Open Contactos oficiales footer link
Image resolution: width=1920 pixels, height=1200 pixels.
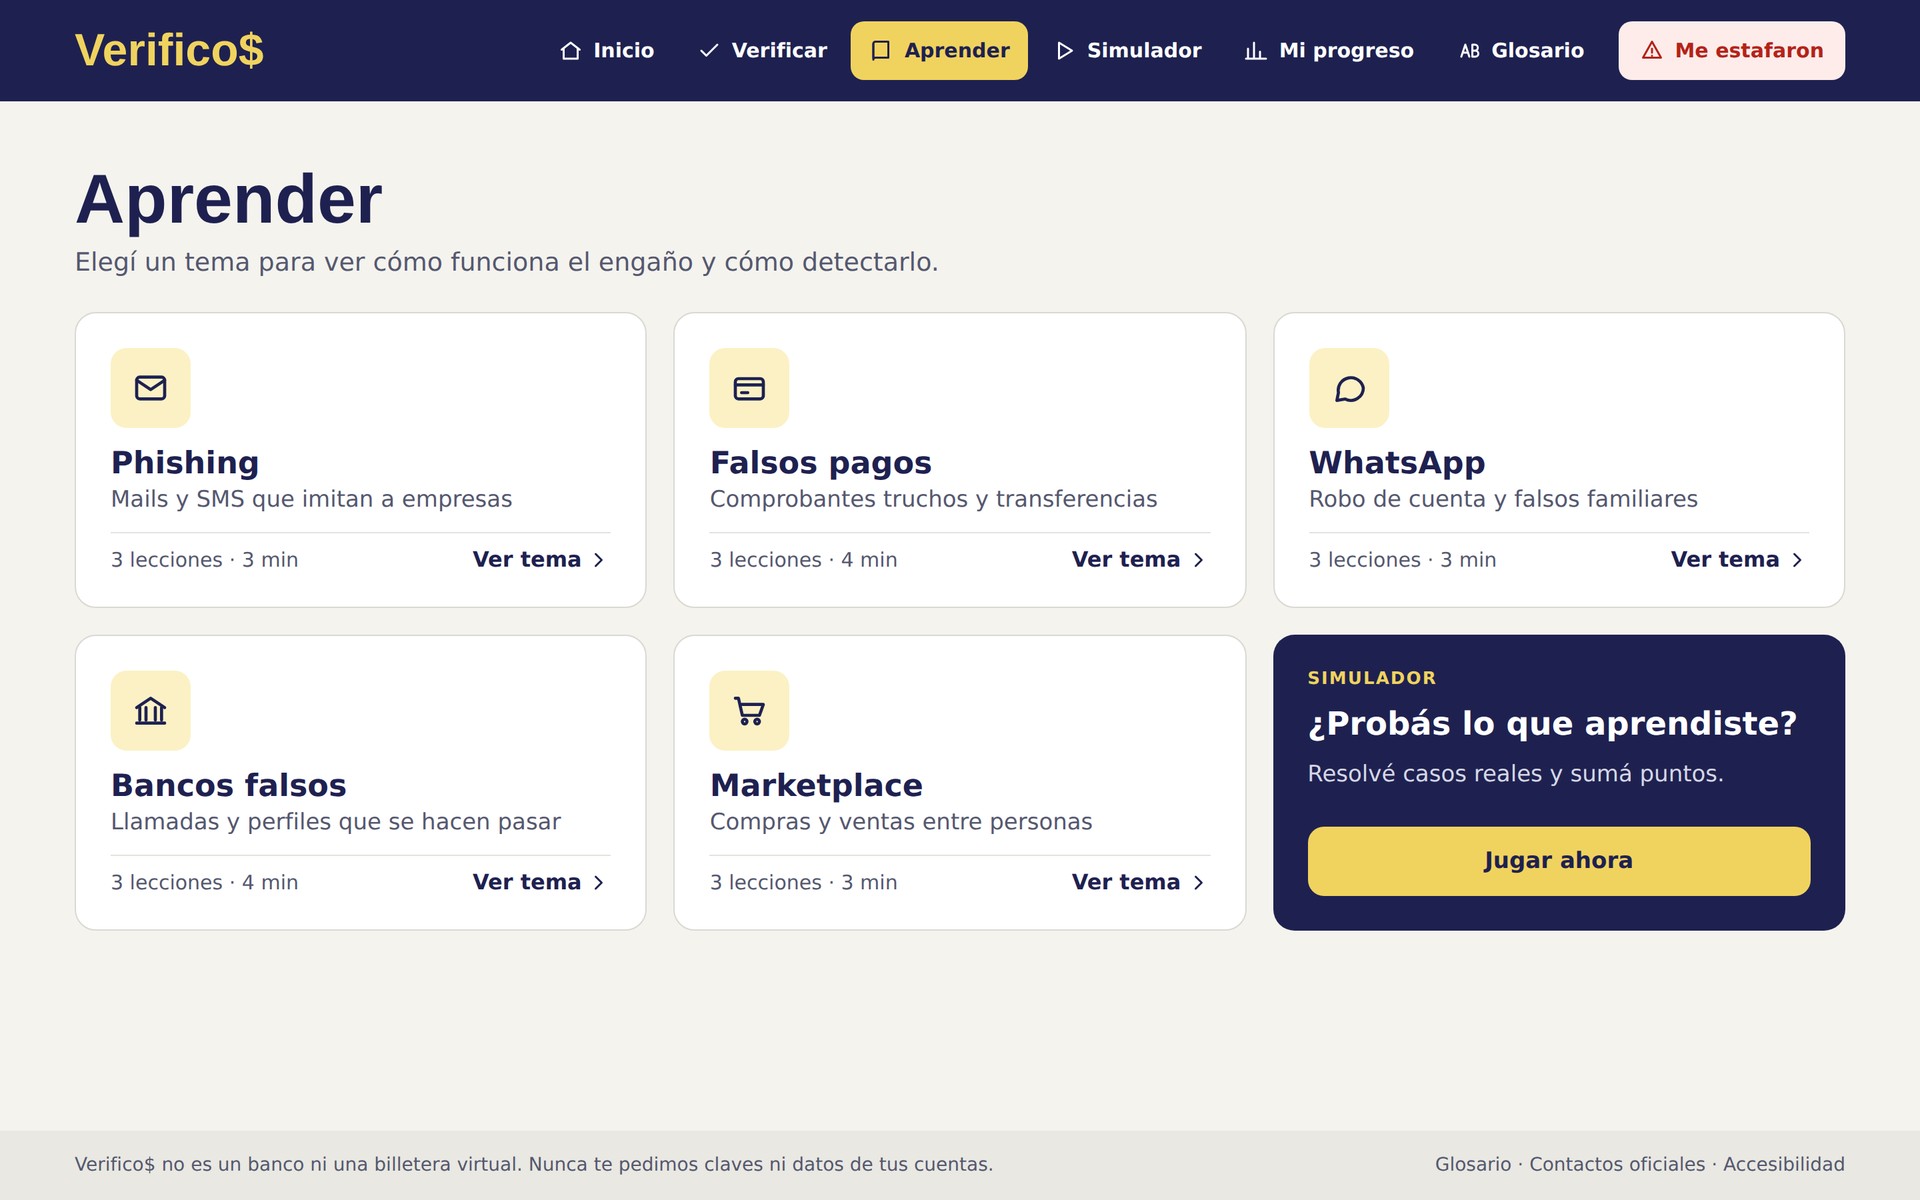1617,1164
